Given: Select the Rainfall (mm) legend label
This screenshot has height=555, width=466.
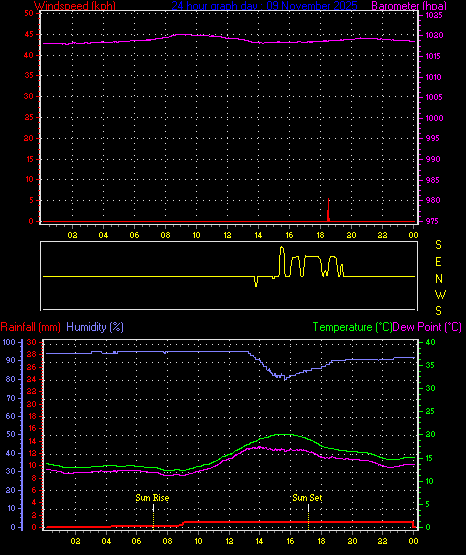Looking at the screenshot, I should (30, 327).
